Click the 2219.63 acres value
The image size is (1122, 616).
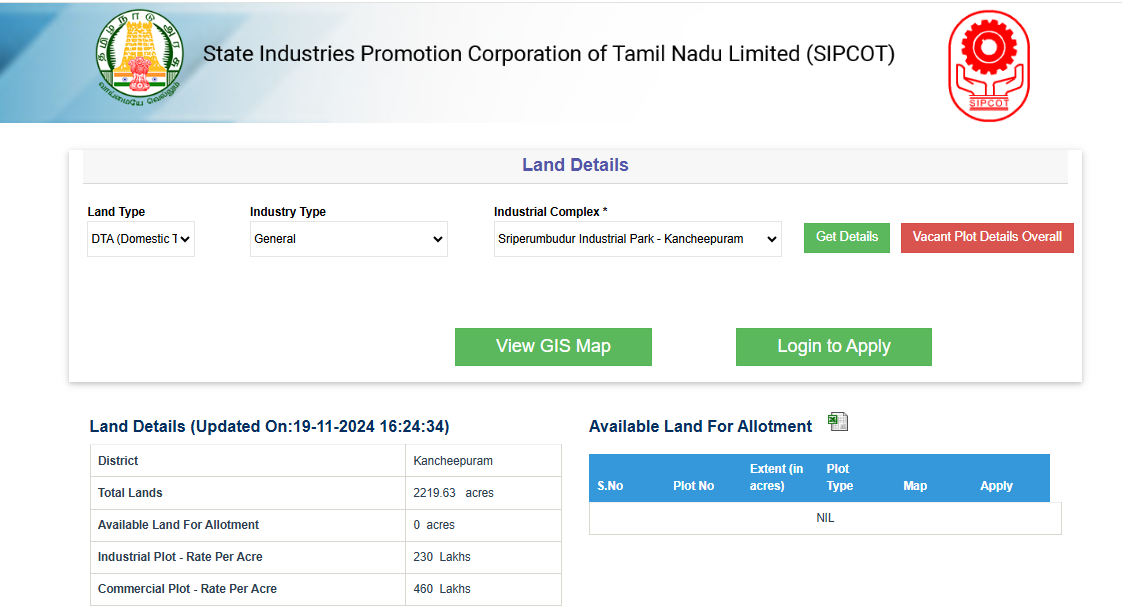(453, 493)
